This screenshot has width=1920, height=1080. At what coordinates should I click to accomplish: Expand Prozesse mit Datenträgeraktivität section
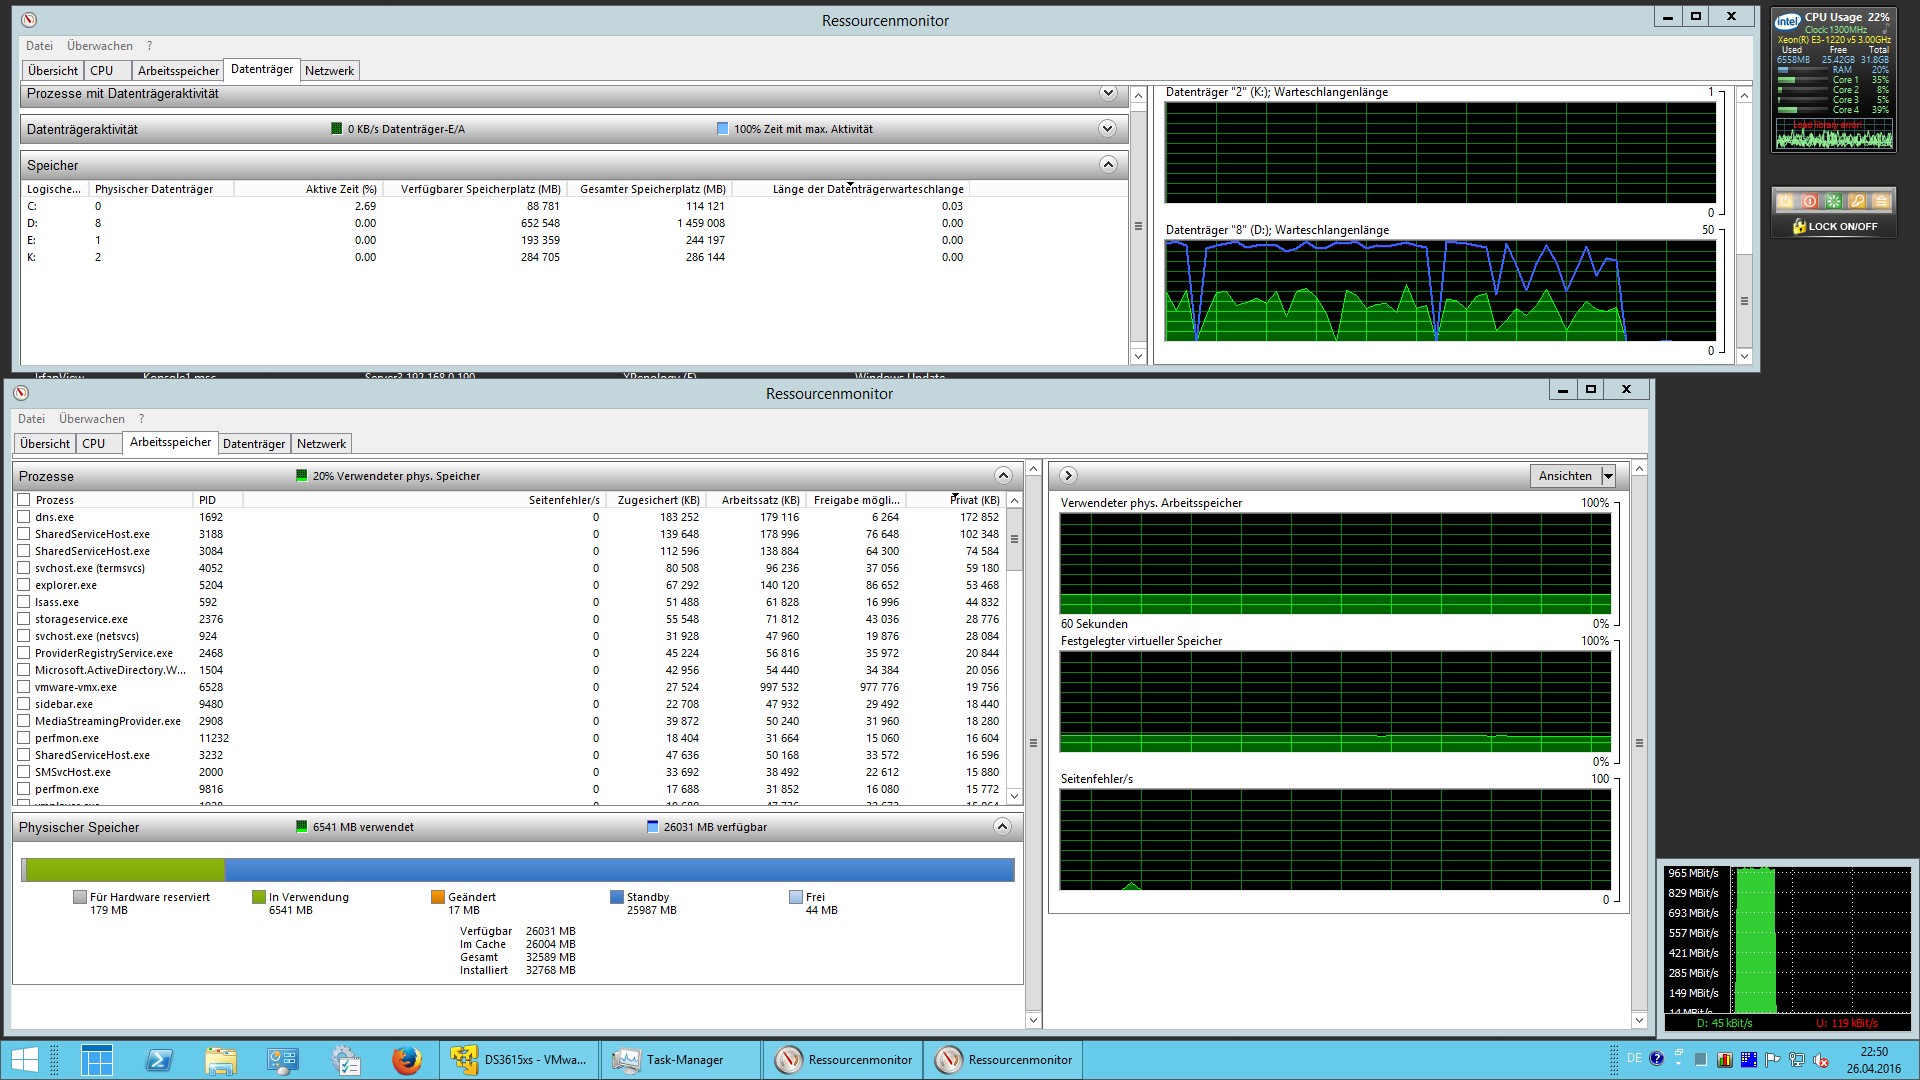click(1108, 93)
